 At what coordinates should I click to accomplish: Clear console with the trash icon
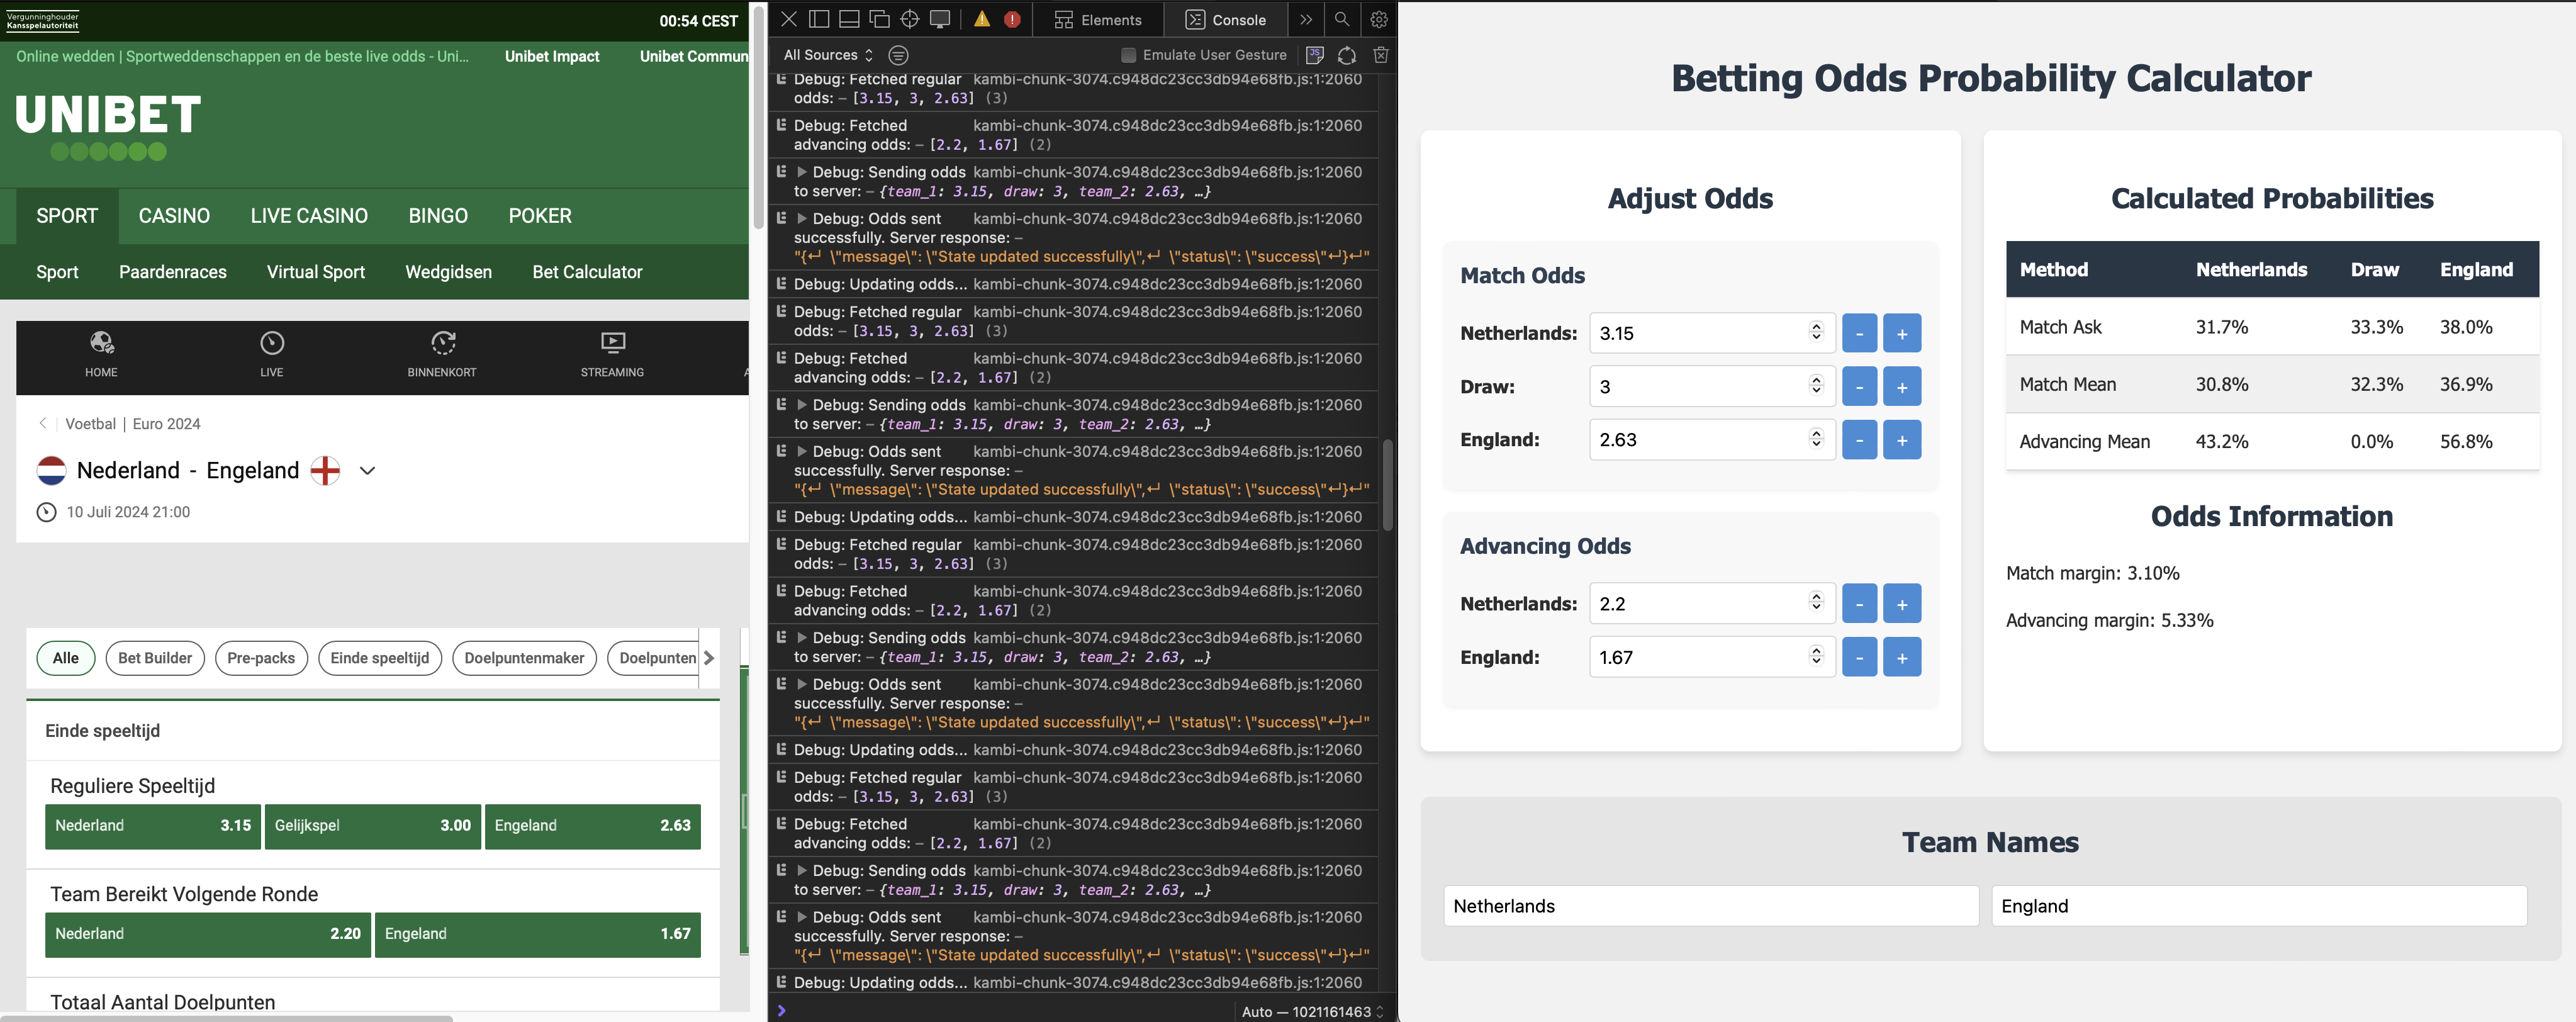(1380, 55)
